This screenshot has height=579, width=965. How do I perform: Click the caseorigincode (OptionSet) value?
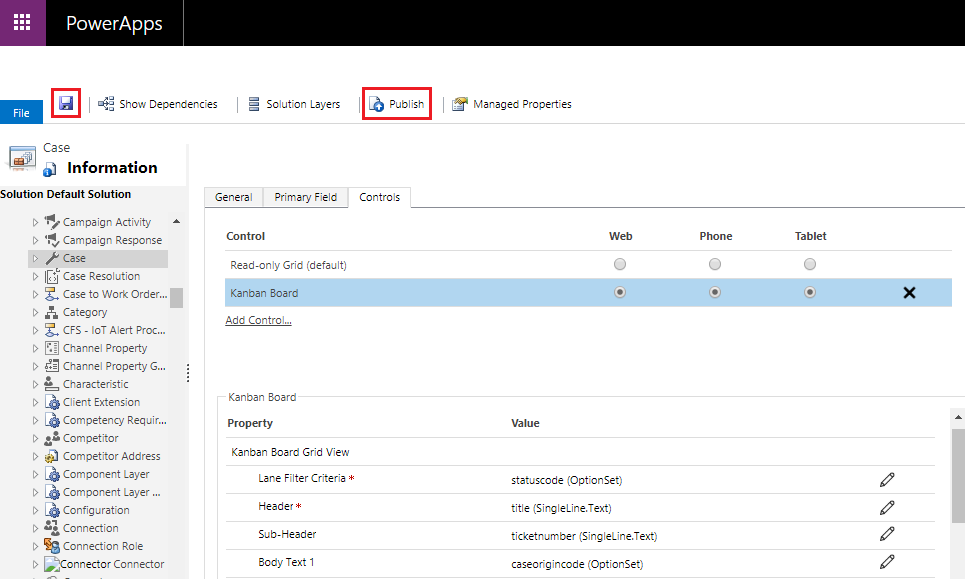click(577, 564)
